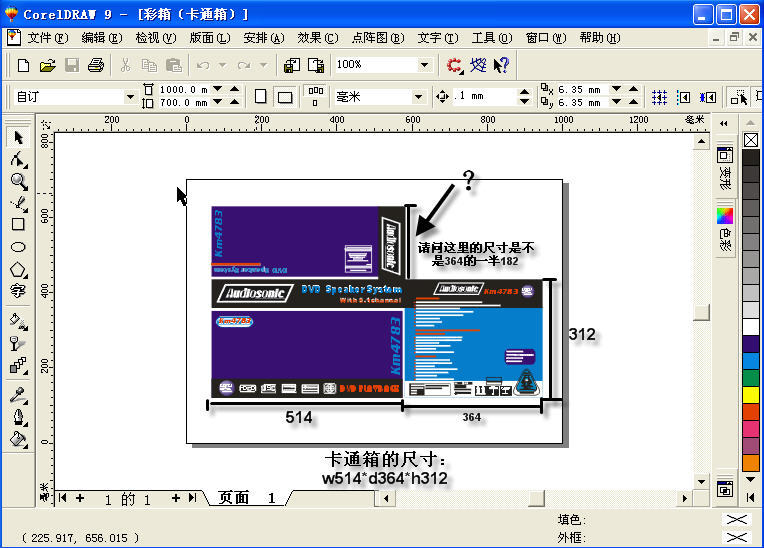Open the Outline pen tool flyout
This screenshot has height=548, width=764.
pos(18,417)
